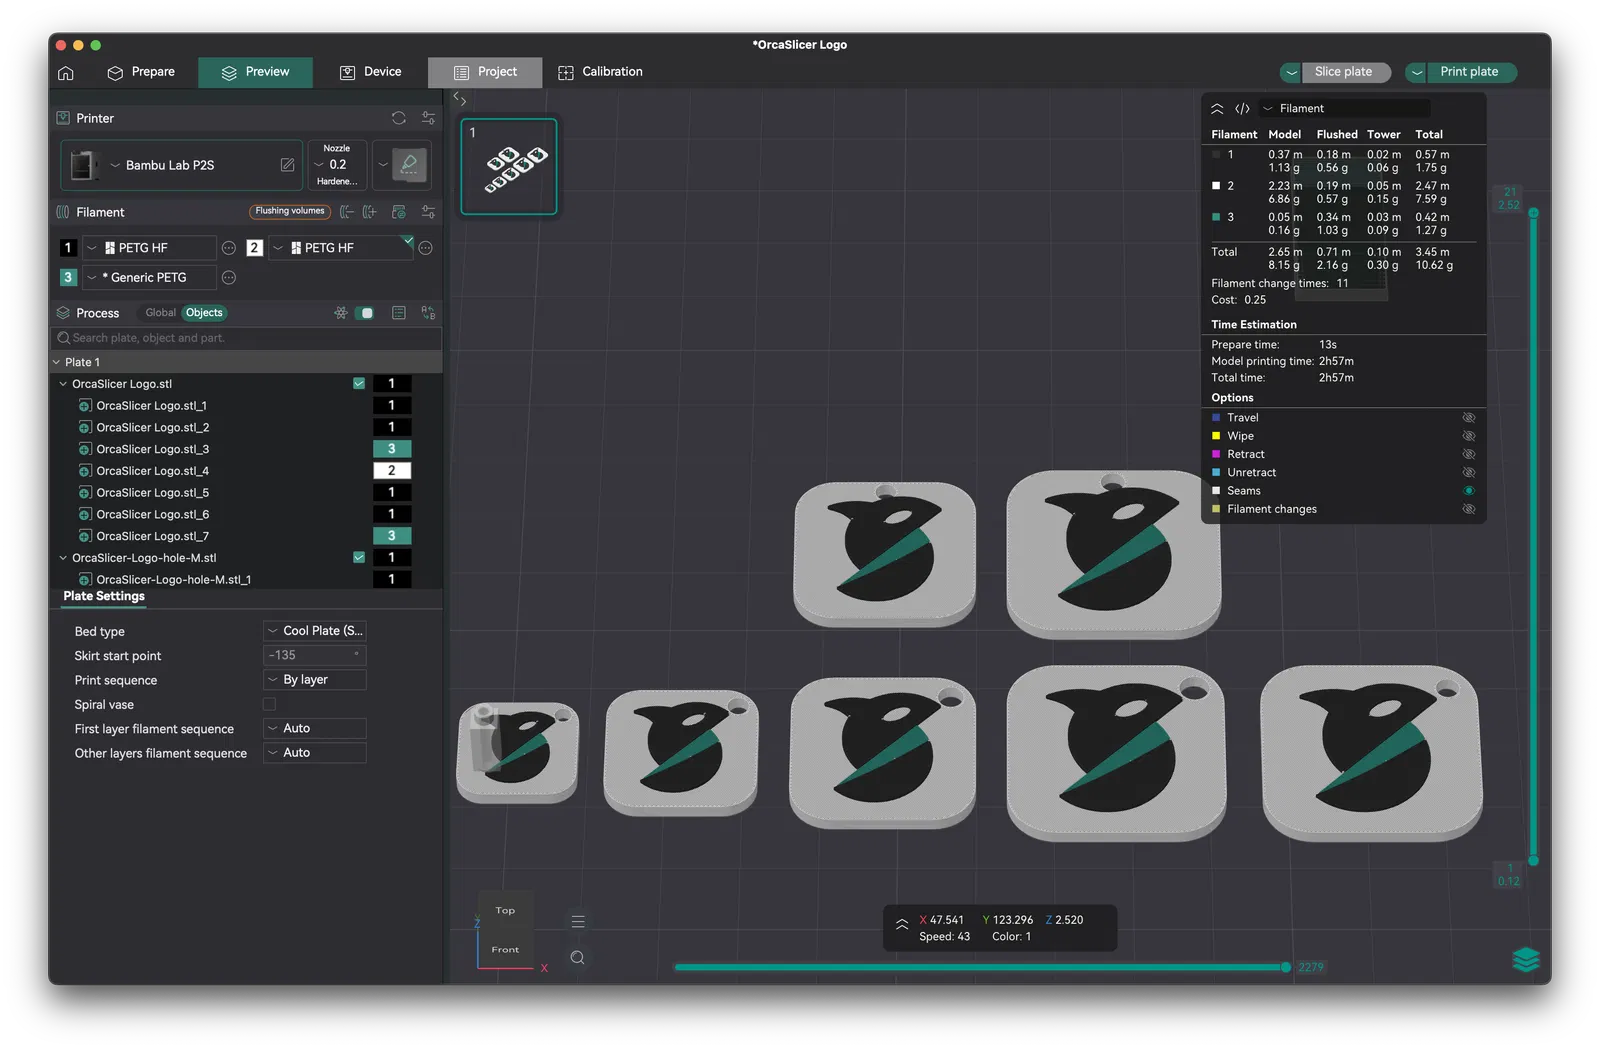1600x1049 pixels.
Task: Switch to the Device tab
Action: point(370,72)
